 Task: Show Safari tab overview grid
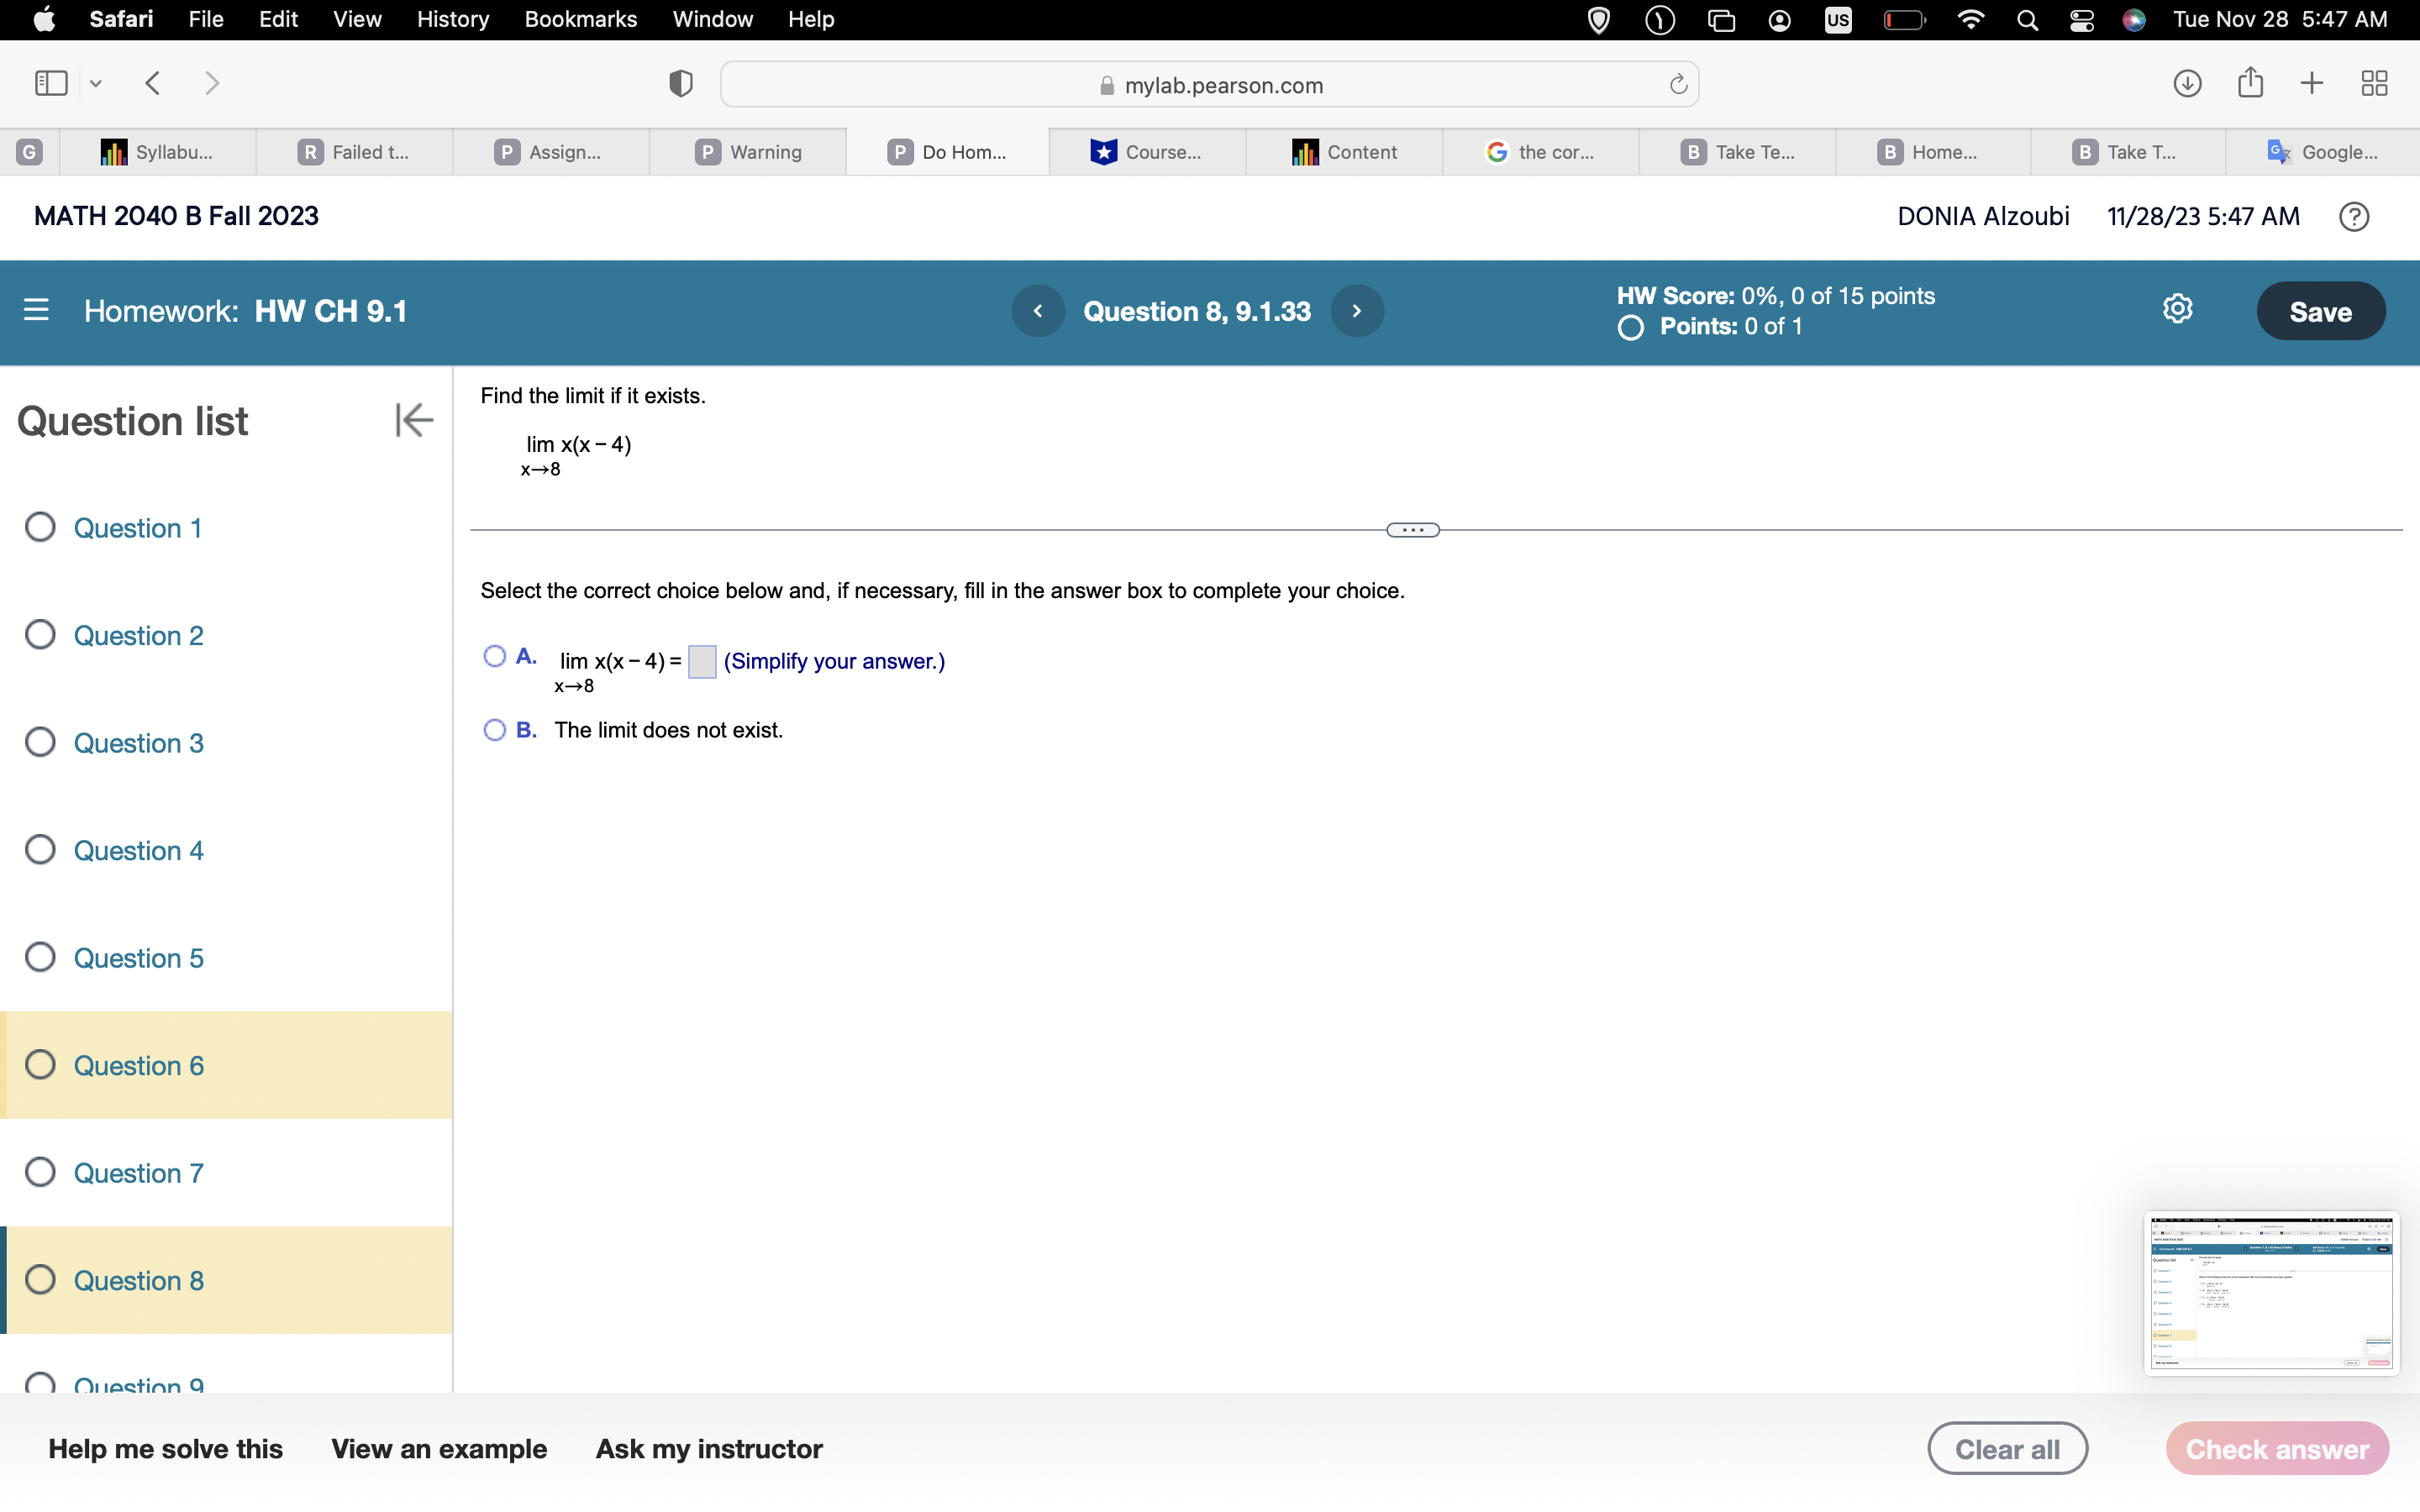2374,84
